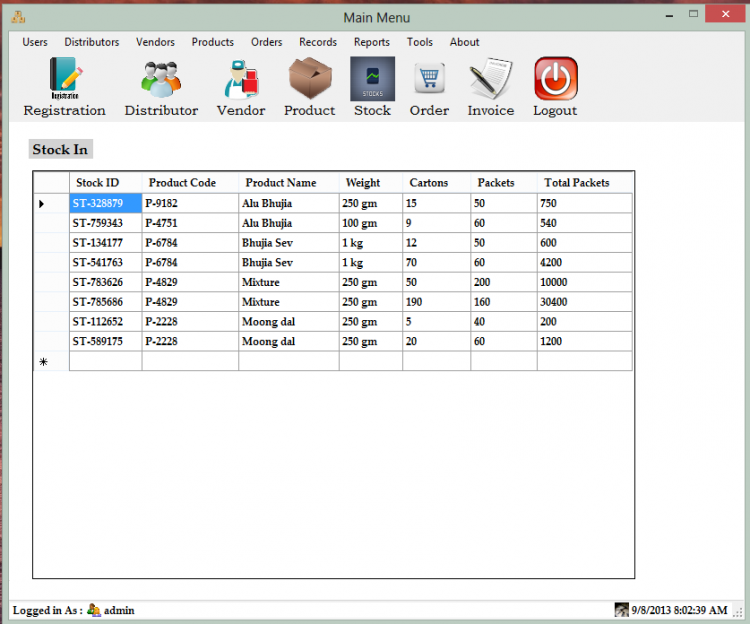
Task: Open the Tools menu
Action: pos(420,42)
